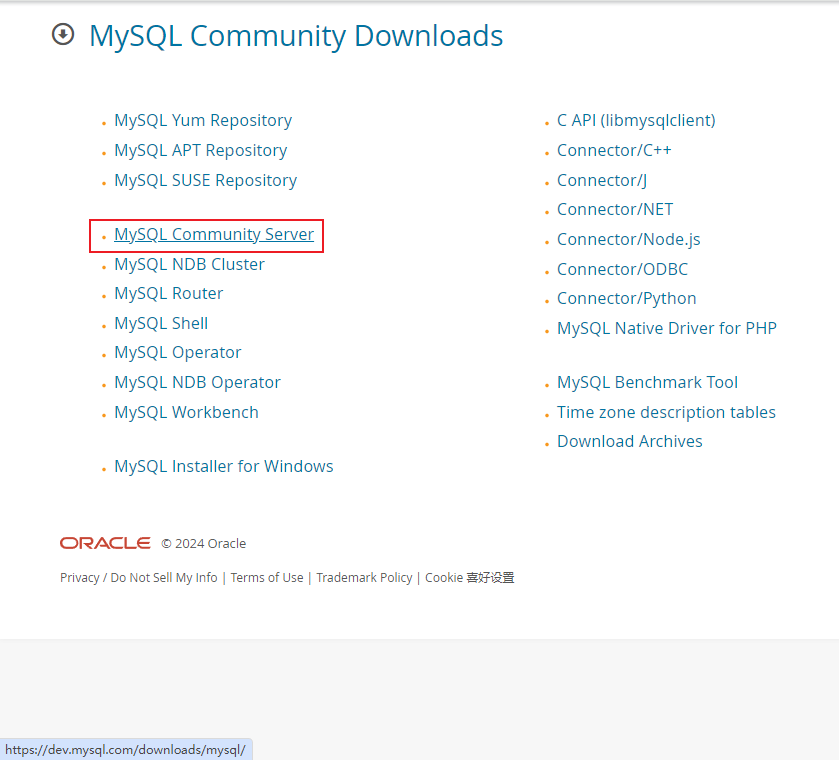Click the MySQL Community Downloads heading
The height and width of the screenshot is (760, 839).
pyautogui.click(x=296, y=36)
